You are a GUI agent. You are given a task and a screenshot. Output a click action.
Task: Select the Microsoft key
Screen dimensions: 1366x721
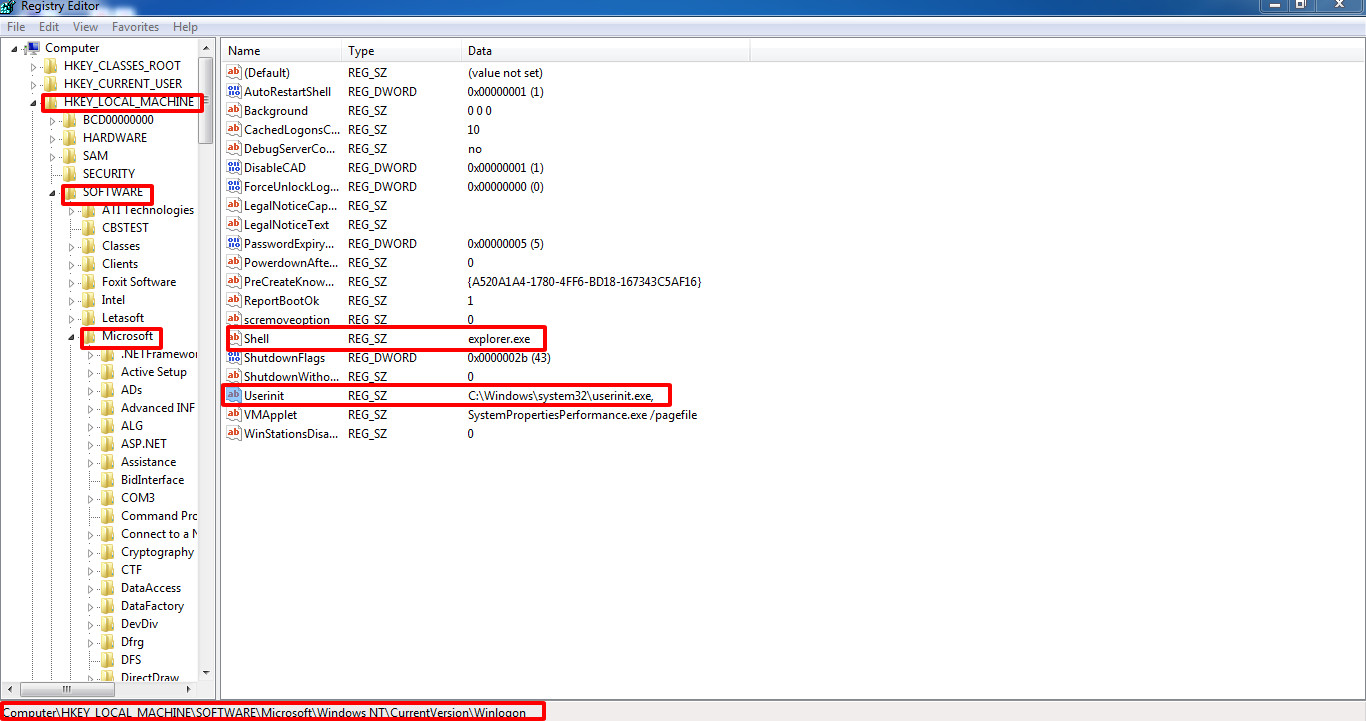coord(128,336)
